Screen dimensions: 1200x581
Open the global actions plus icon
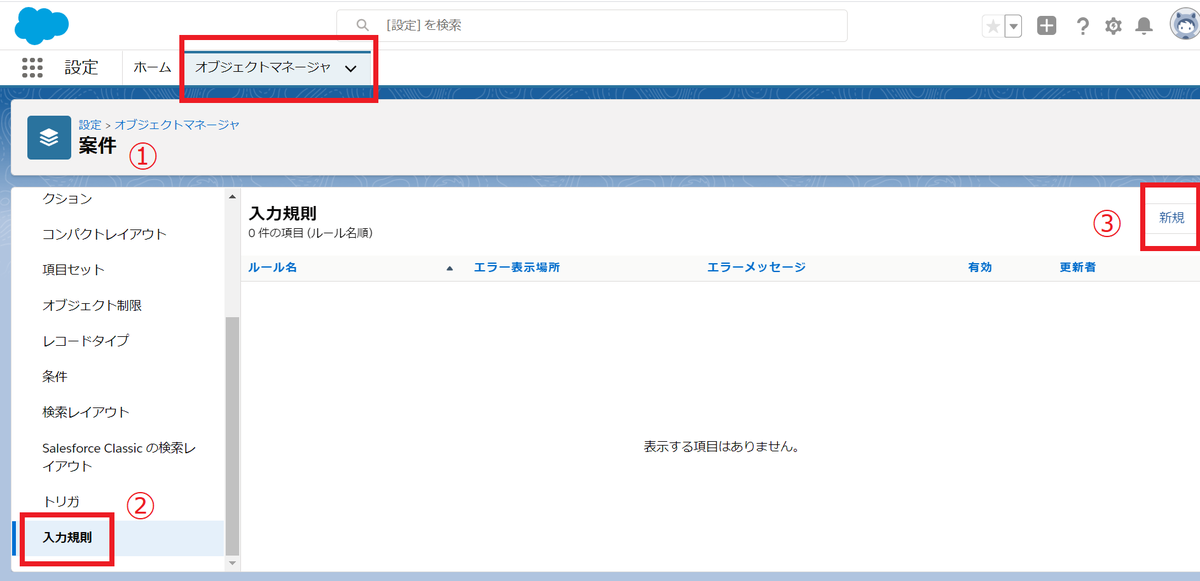click(x=1047, y=26)
